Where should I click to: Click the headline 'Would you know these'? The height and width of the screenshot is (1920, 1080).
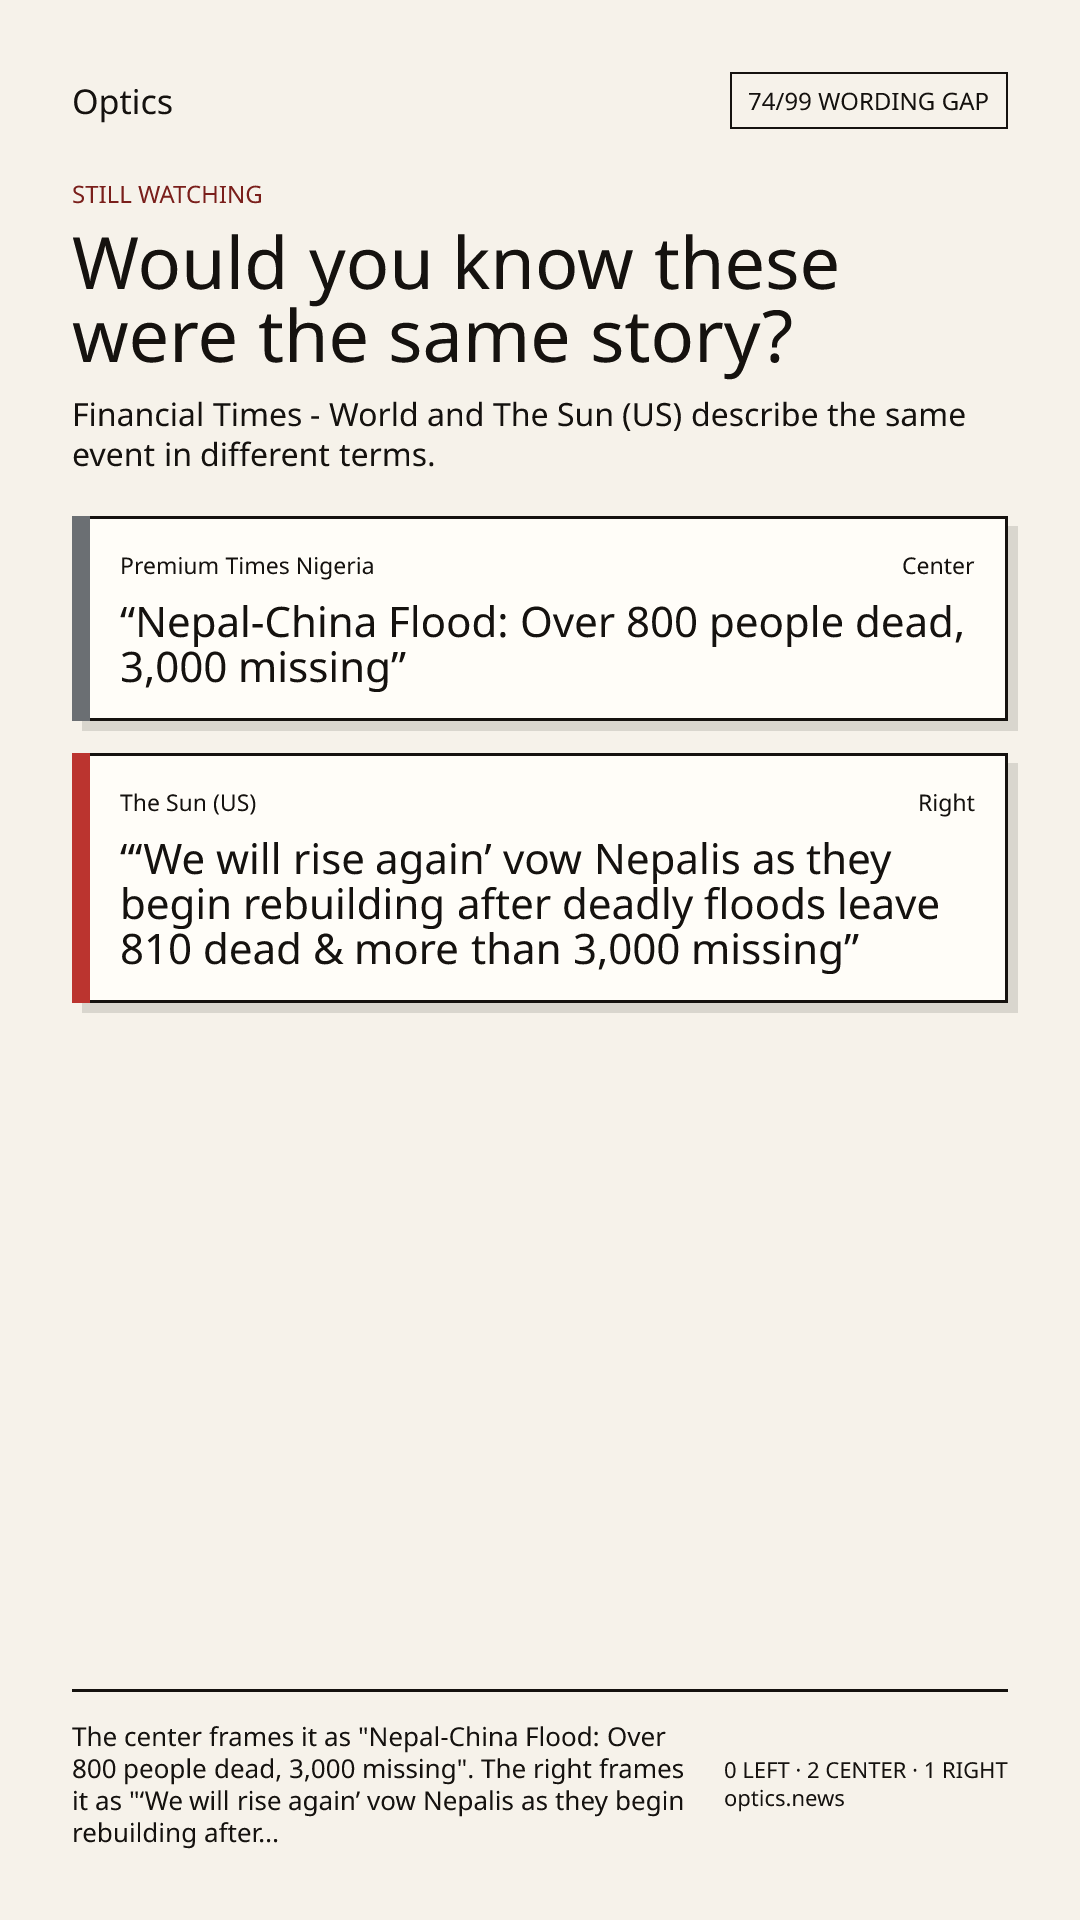pos(456,264)
